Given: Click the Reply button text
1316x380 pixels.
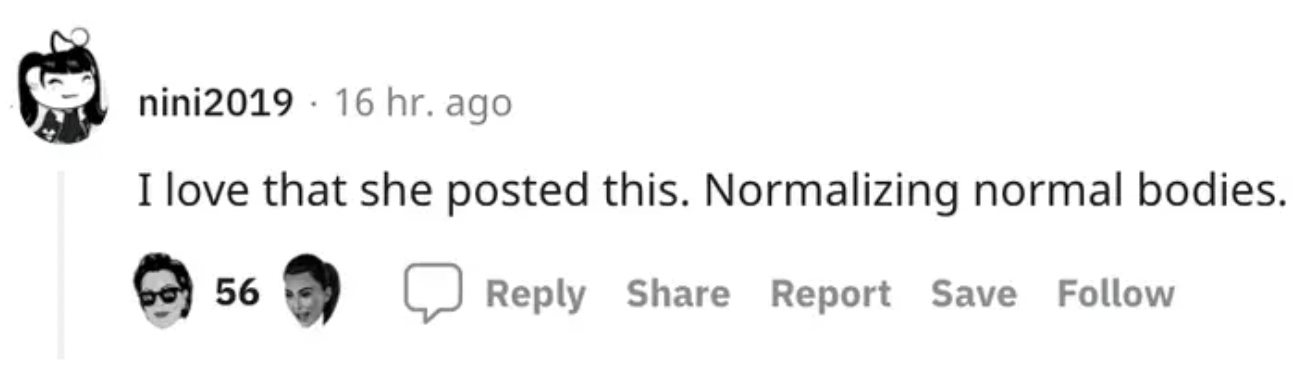Looking at the screenshot, I should pos(536,294).
